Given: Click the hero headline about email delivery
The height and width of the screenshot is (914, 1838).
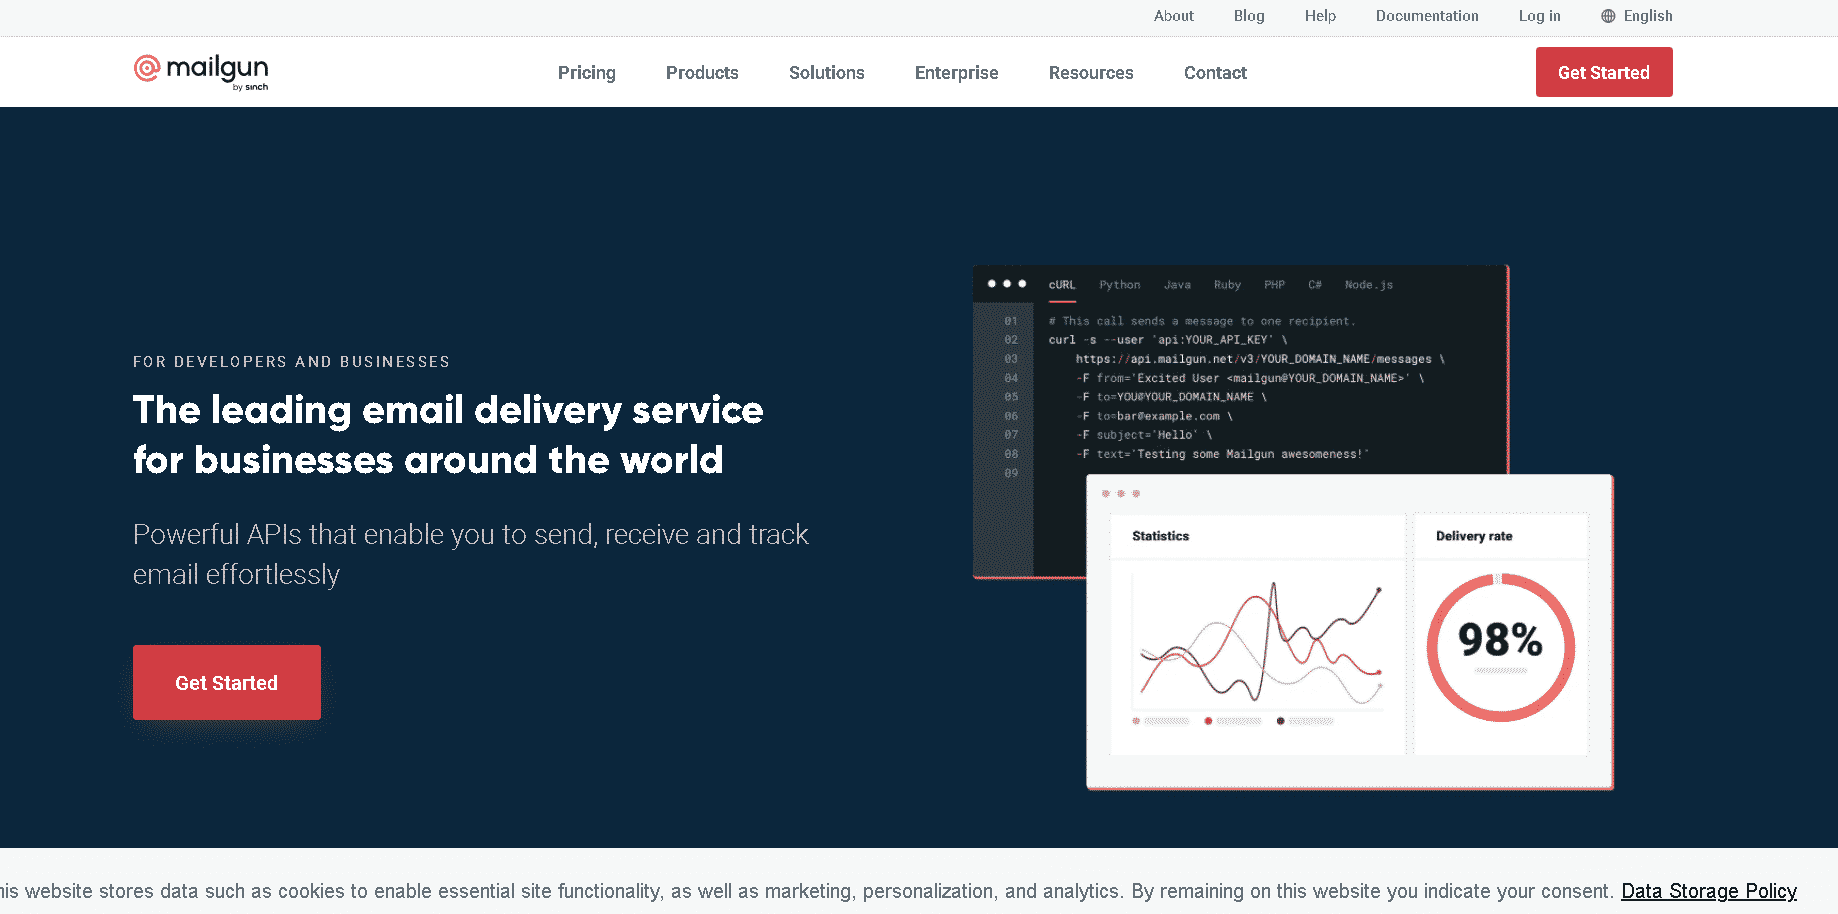Looking at the screenshot, I should coord(448,435).
